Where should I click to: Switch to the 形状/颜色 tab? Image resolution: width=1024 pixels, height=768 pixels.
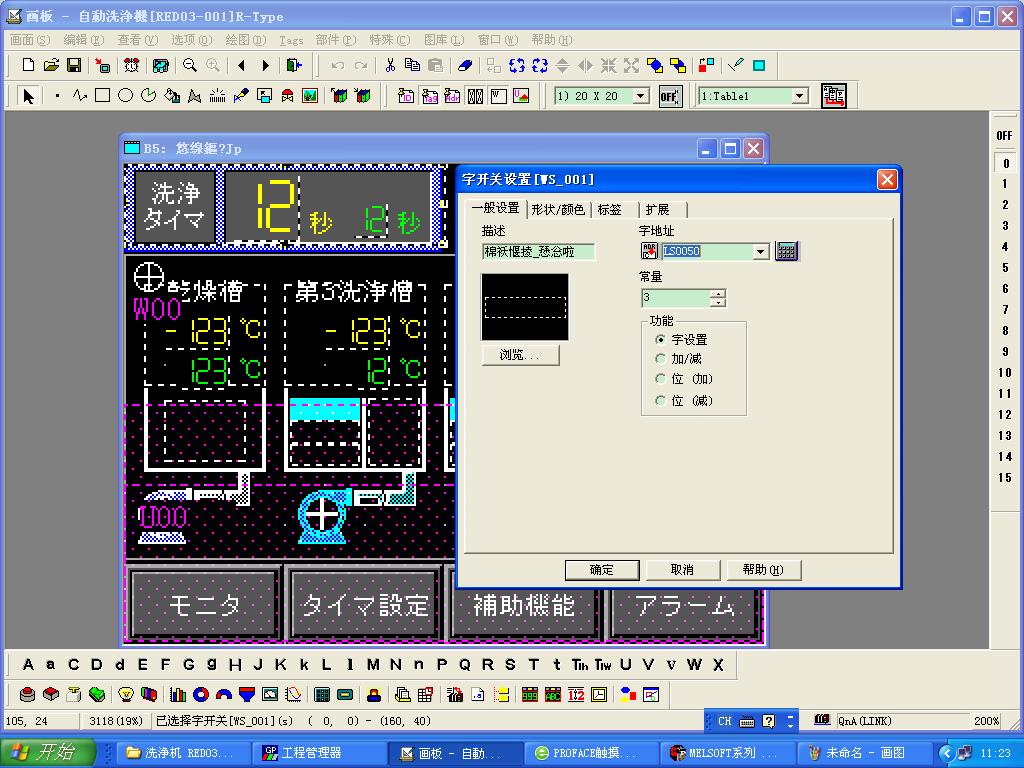(557, 210)
